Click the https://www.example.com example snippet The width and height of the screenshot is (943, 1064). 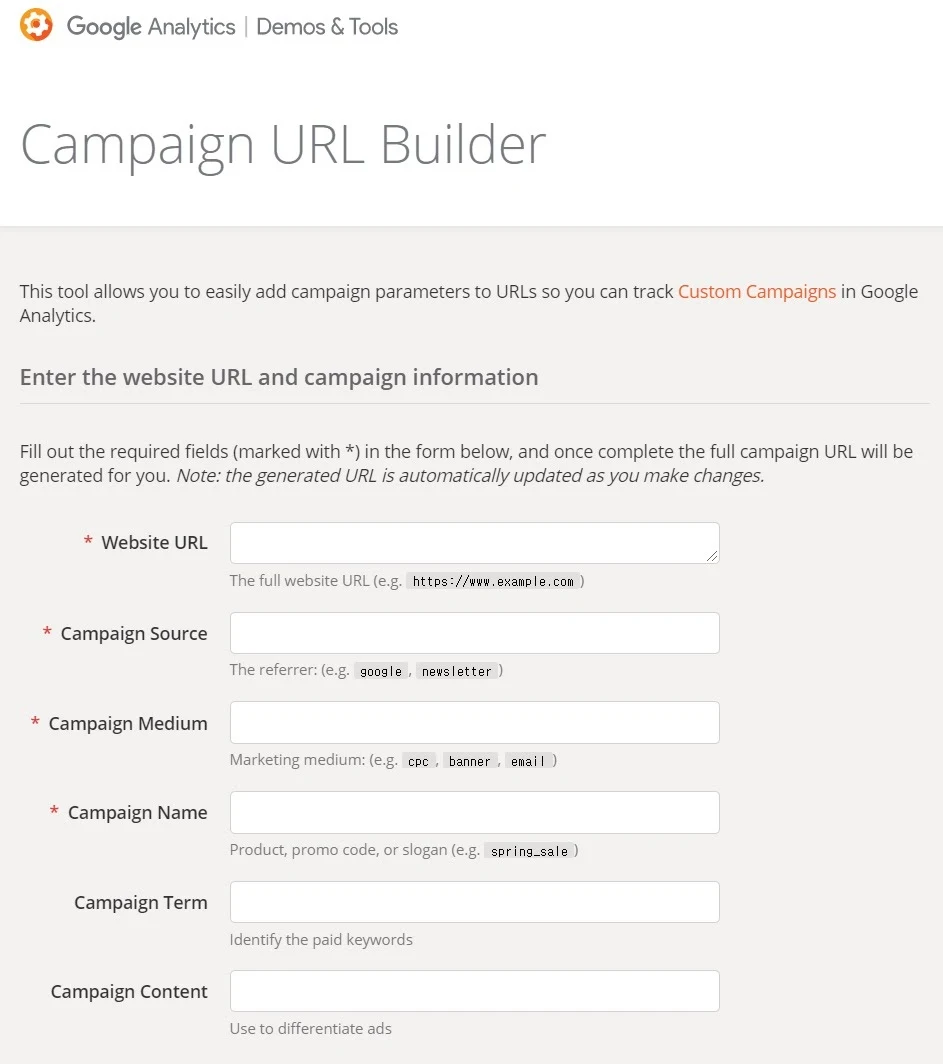493,581
